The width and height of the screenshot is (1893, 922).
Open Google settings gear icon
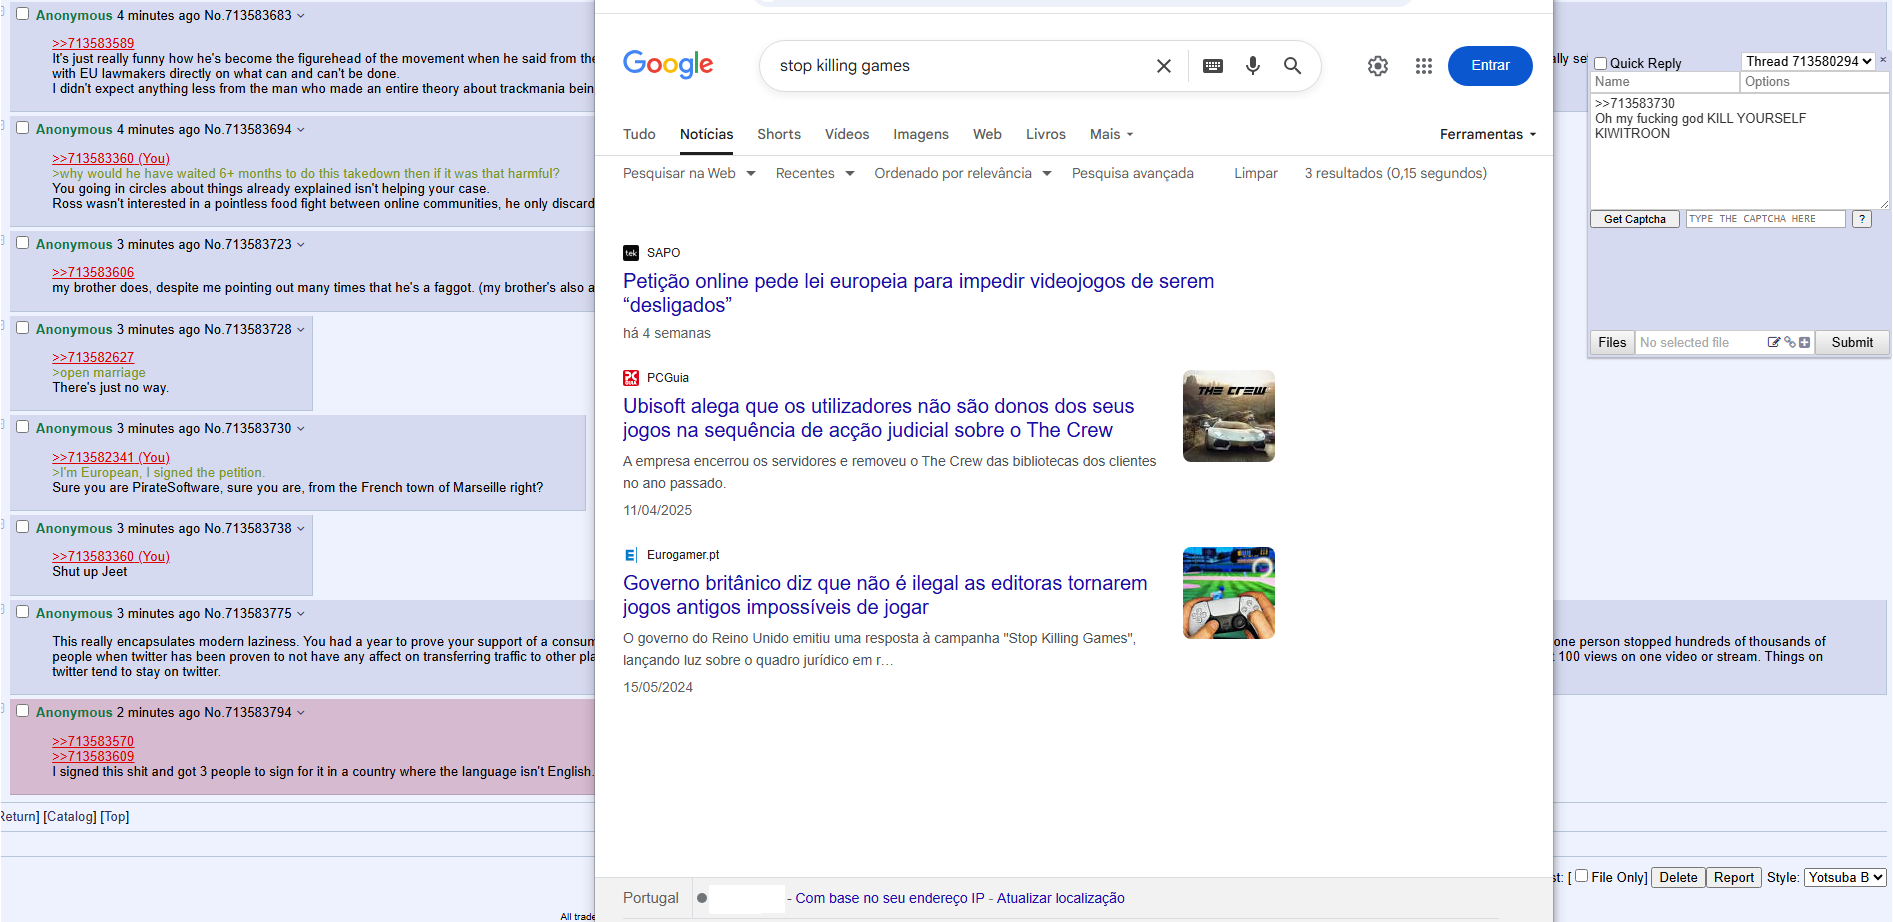pyautogui.click(x=1378, y=66)
